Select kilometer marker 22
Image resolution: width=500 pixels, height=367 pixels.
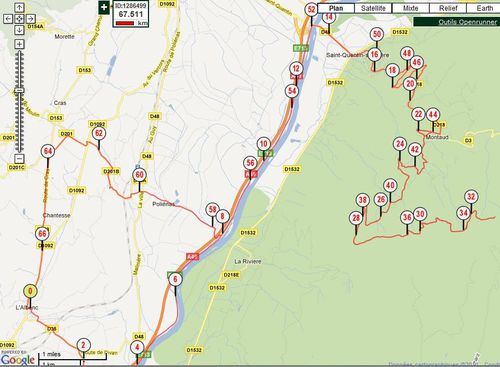(418, 114)
